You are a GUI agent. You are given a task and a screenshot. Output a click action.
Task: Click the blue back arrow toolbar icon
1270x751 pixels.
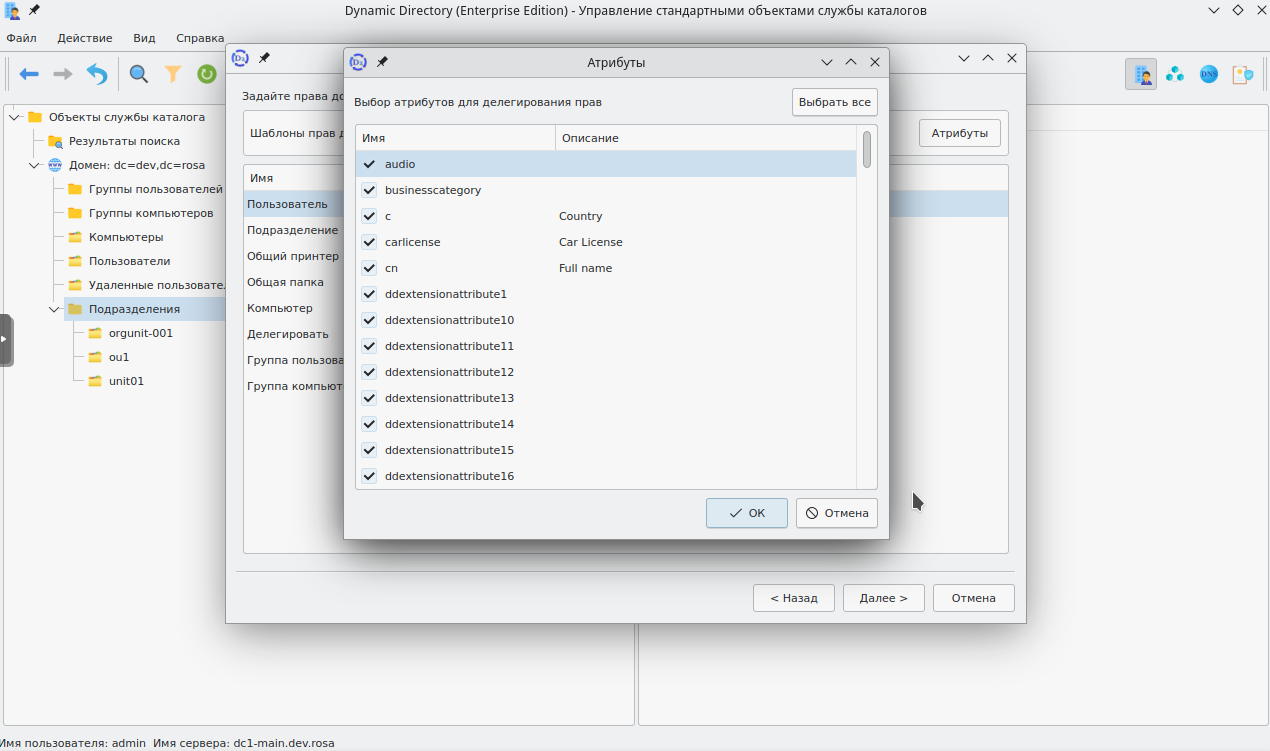point(29,74)
